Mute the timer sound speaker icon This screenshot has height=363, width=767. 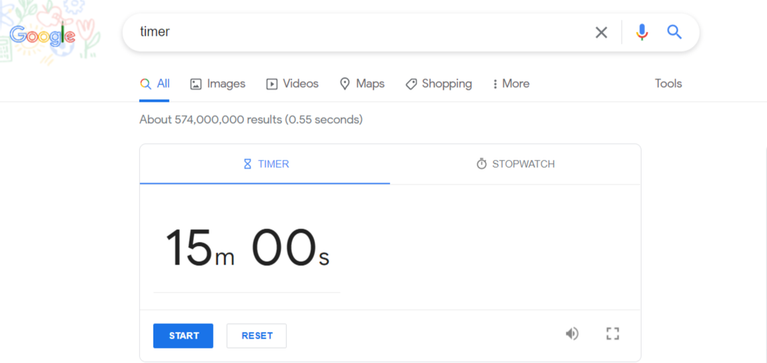pyautogui.click(x=572, y=334)
